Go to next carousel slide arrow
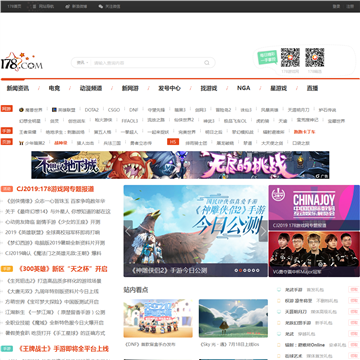 coord(263,231)
